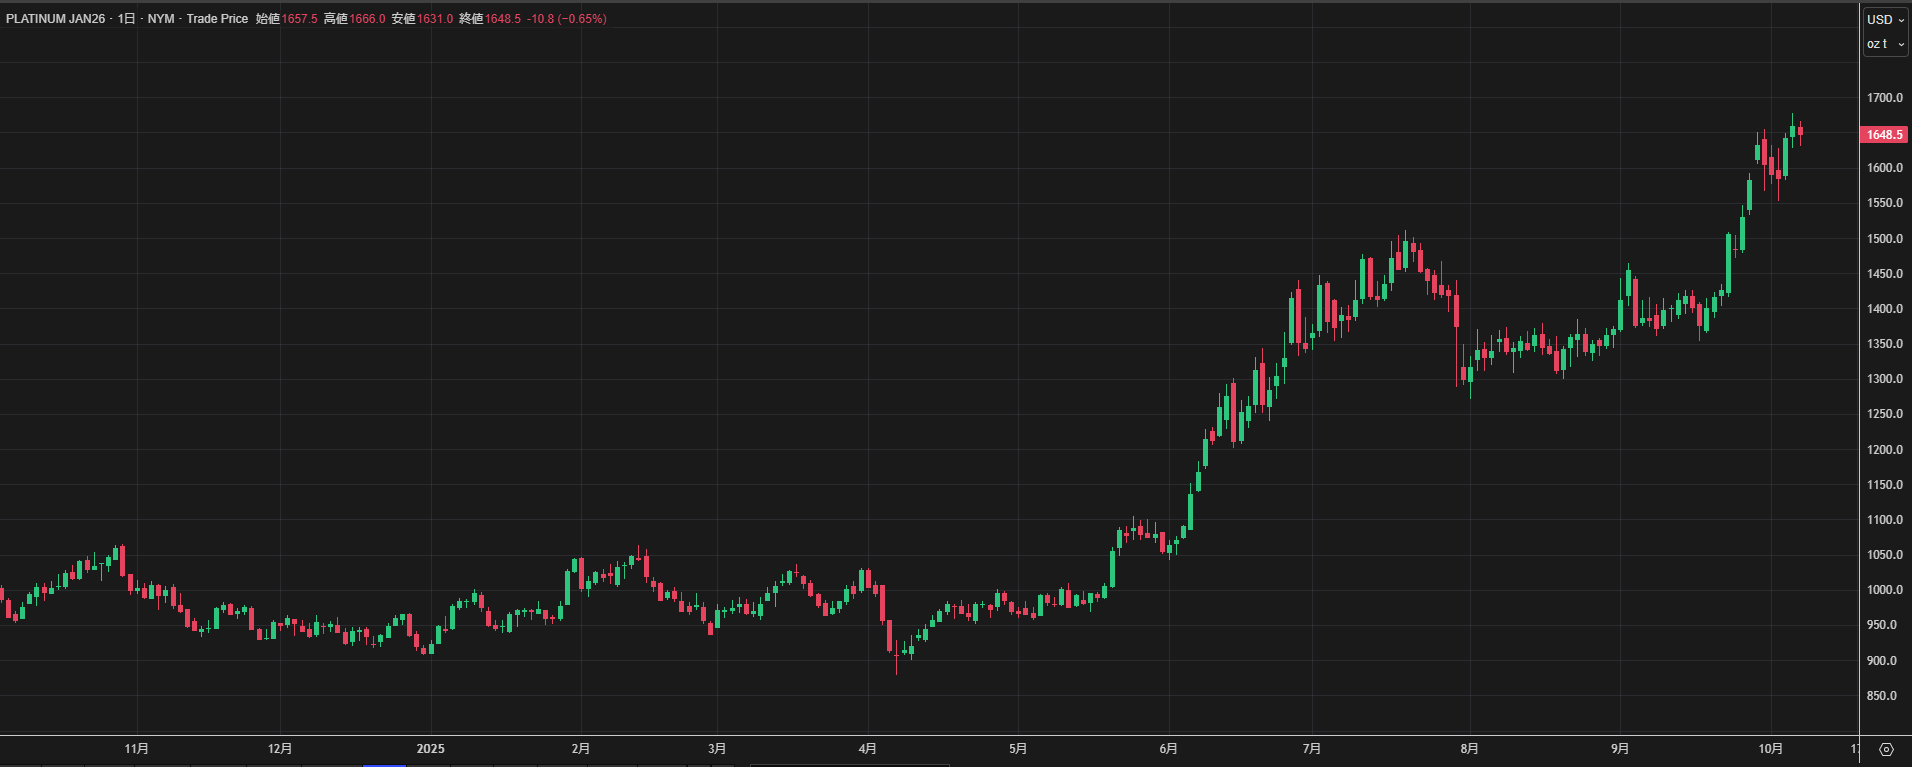
Task: Select the 1日 interval label
Action: pyautogui.click(x=126, y=19)
